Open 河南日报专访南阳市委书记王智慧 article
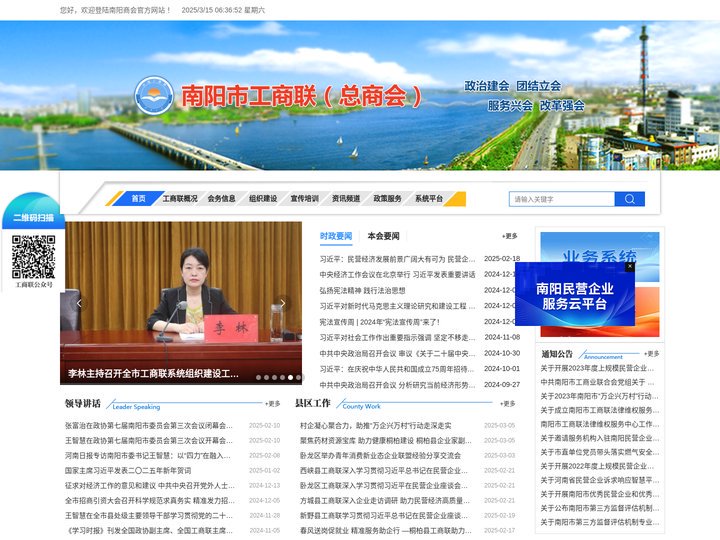720x540 pixels. point(147,456)
